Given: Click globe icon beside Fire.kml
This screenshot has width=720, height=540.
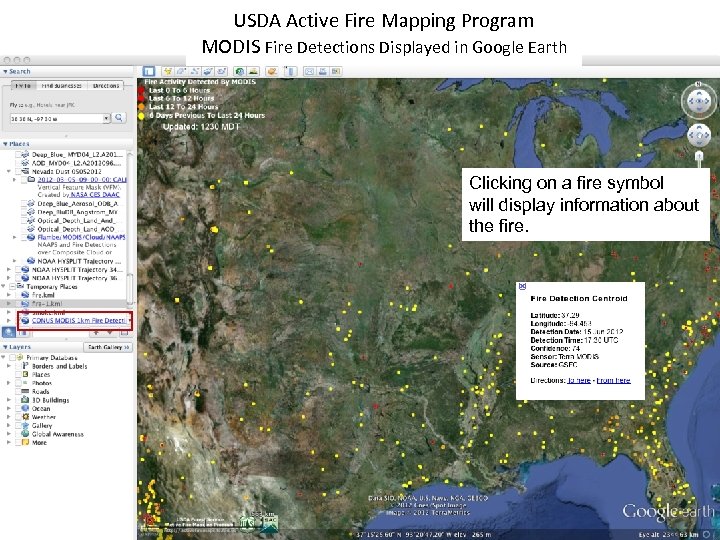Looking at the screenshot, I should (x=25, y=295).
